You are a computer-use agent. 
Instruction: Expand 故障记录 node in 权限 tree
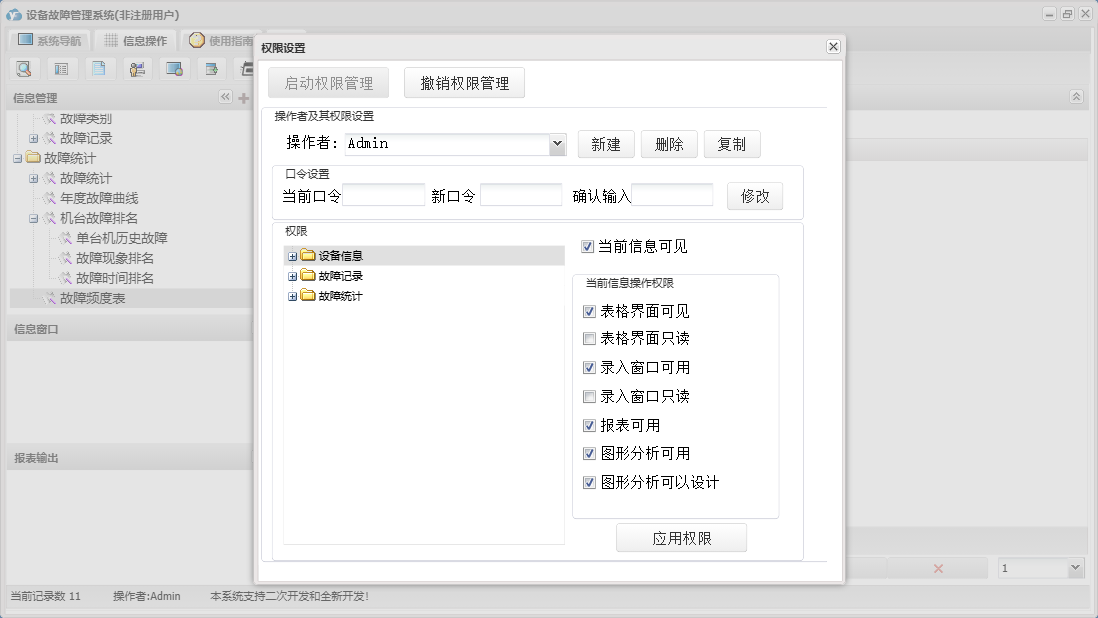pos(293,276)
